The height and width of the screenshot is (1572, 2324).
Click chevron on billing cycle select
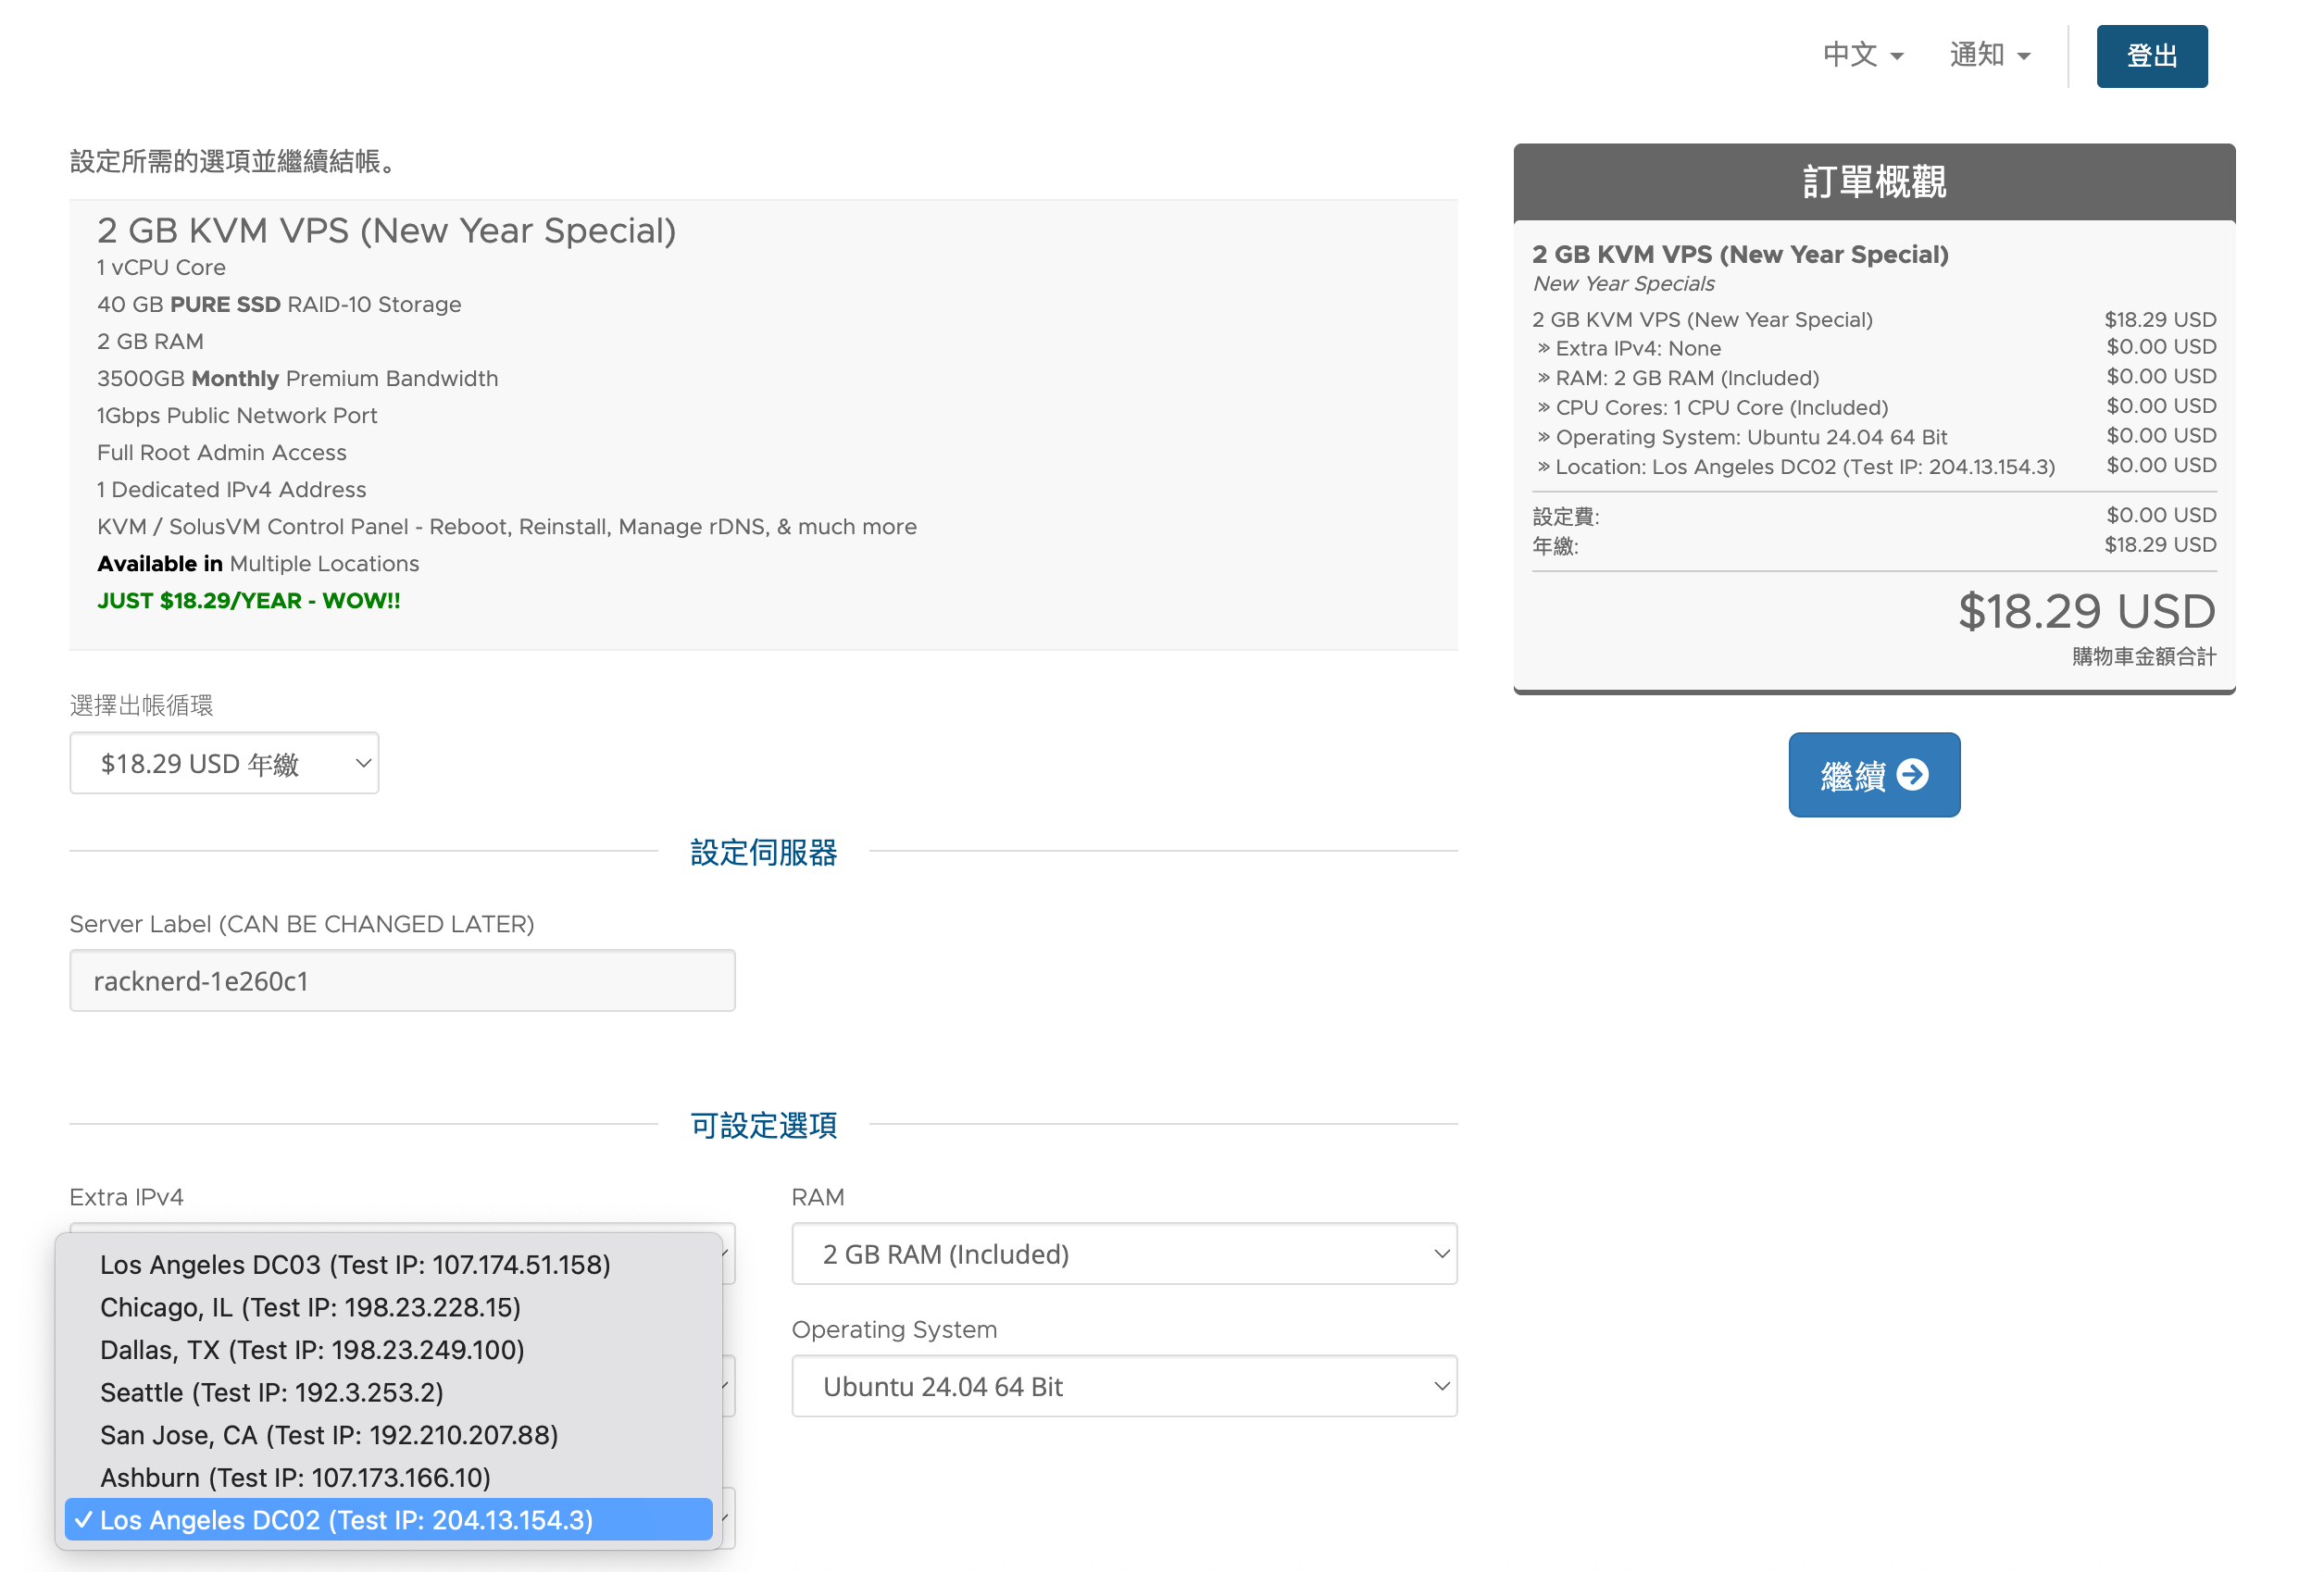363,763
